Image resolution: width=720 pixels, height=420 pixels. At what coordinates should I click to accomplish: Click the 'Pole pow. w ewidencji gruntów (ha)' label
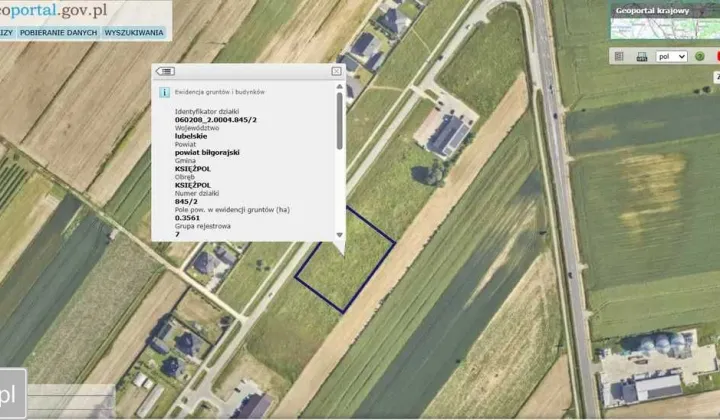(x=232, y=210)
